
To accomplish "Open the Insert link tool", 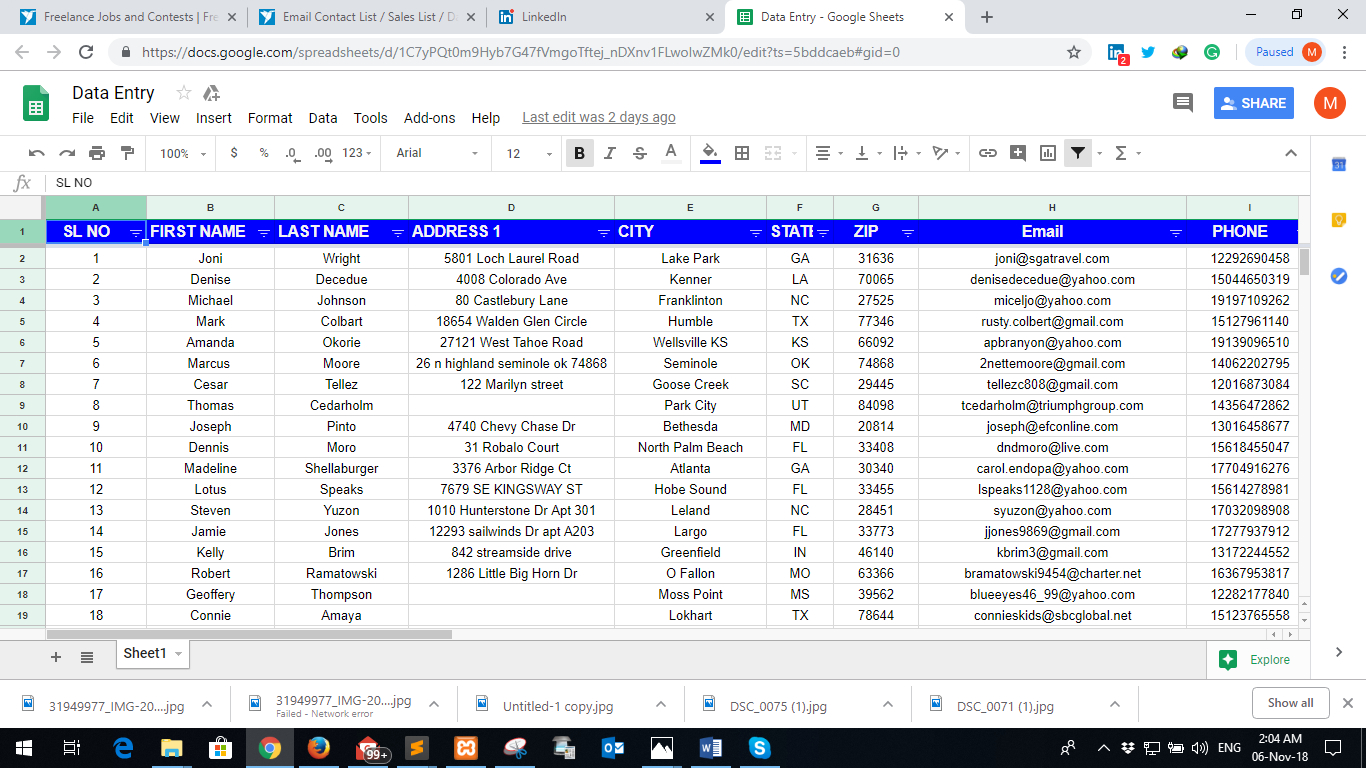I will click(x=989, y=153).
